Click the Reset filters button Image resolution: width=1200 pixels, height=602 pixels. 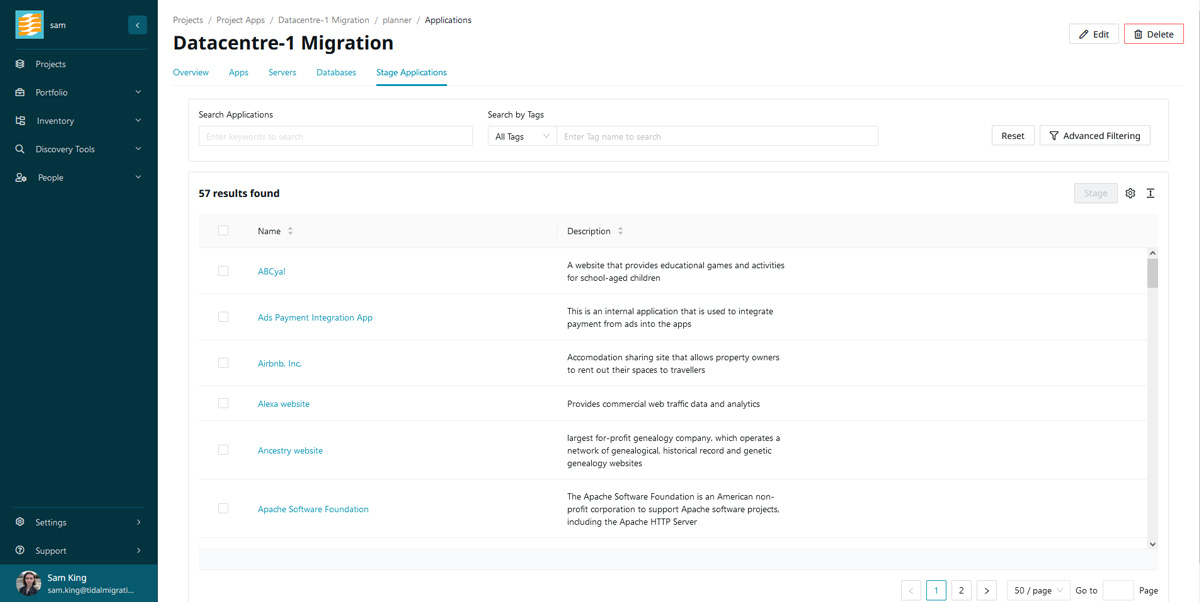[1013, 136]
